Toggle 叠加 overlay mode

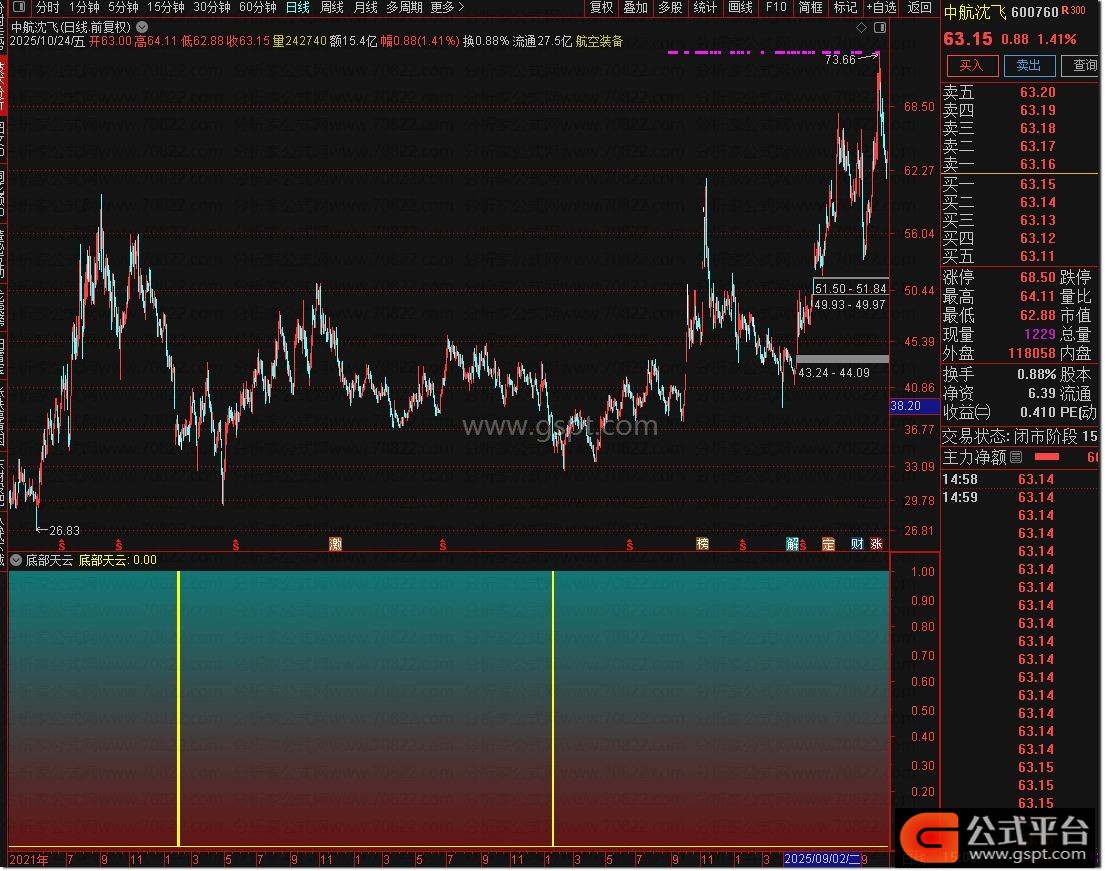635,7
